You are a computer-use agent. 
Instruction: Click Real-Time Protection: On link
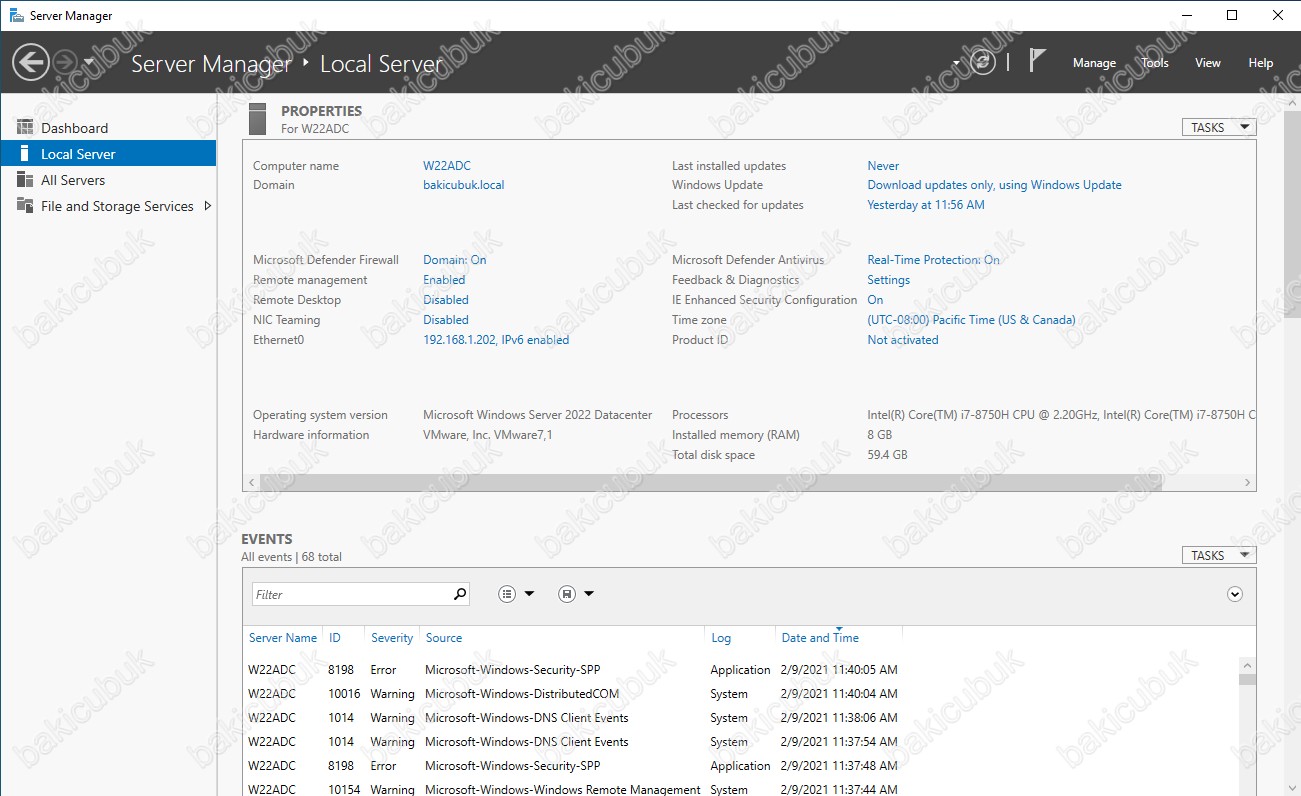pyautogui.click(x=933, y=260)
